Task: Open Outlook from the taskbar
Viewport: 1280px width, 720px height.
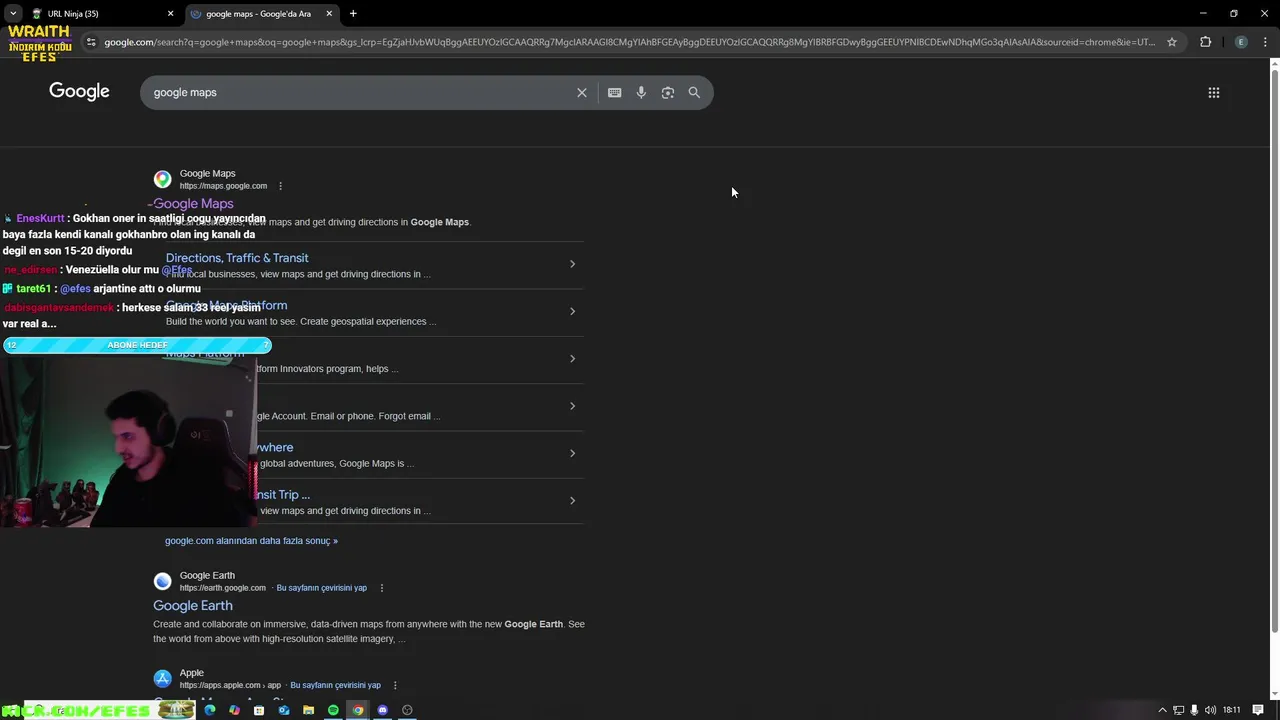Action: tap(284, 710)
